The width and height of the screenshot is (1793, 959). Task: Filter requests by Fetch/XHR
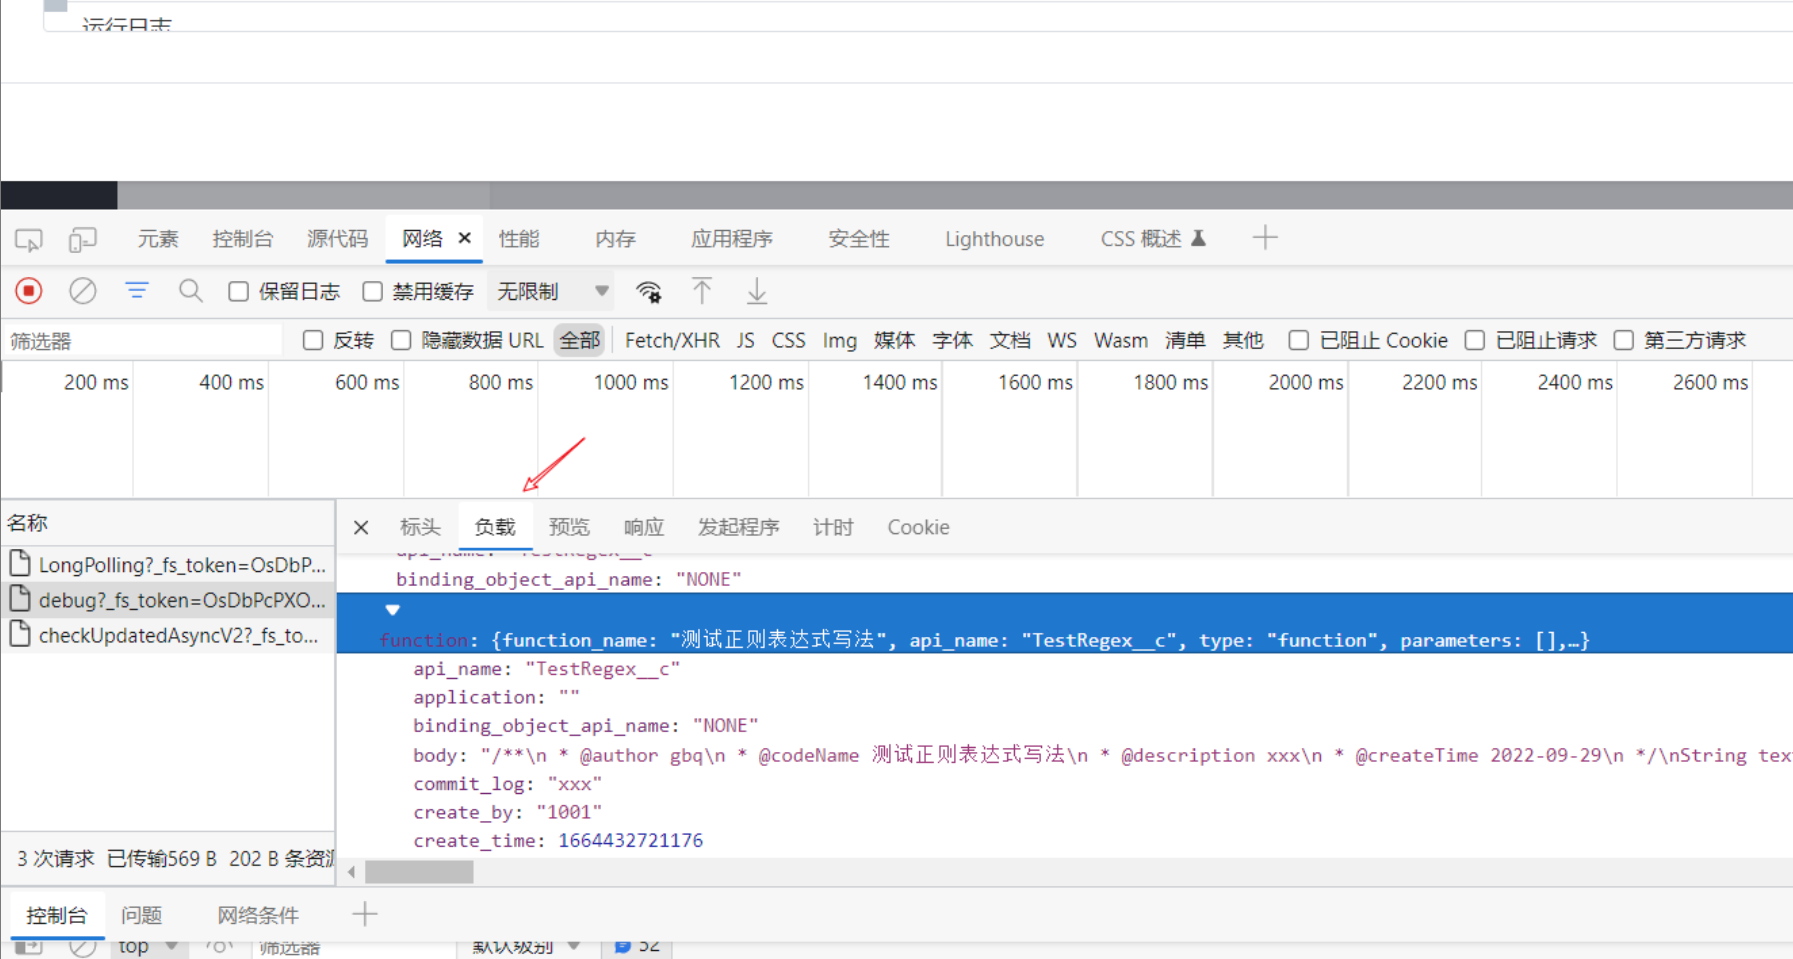[x=672, y=340]
